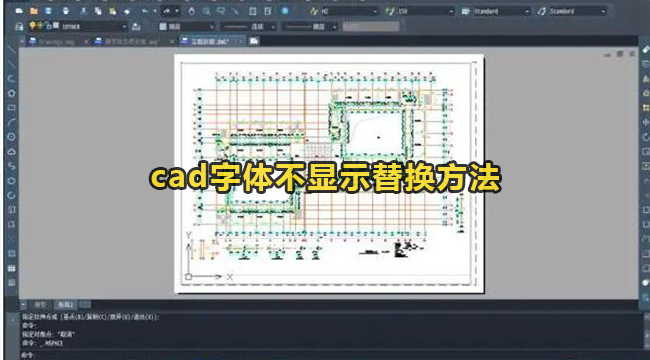Select the Rectangle draw tool

click(12, 107)
